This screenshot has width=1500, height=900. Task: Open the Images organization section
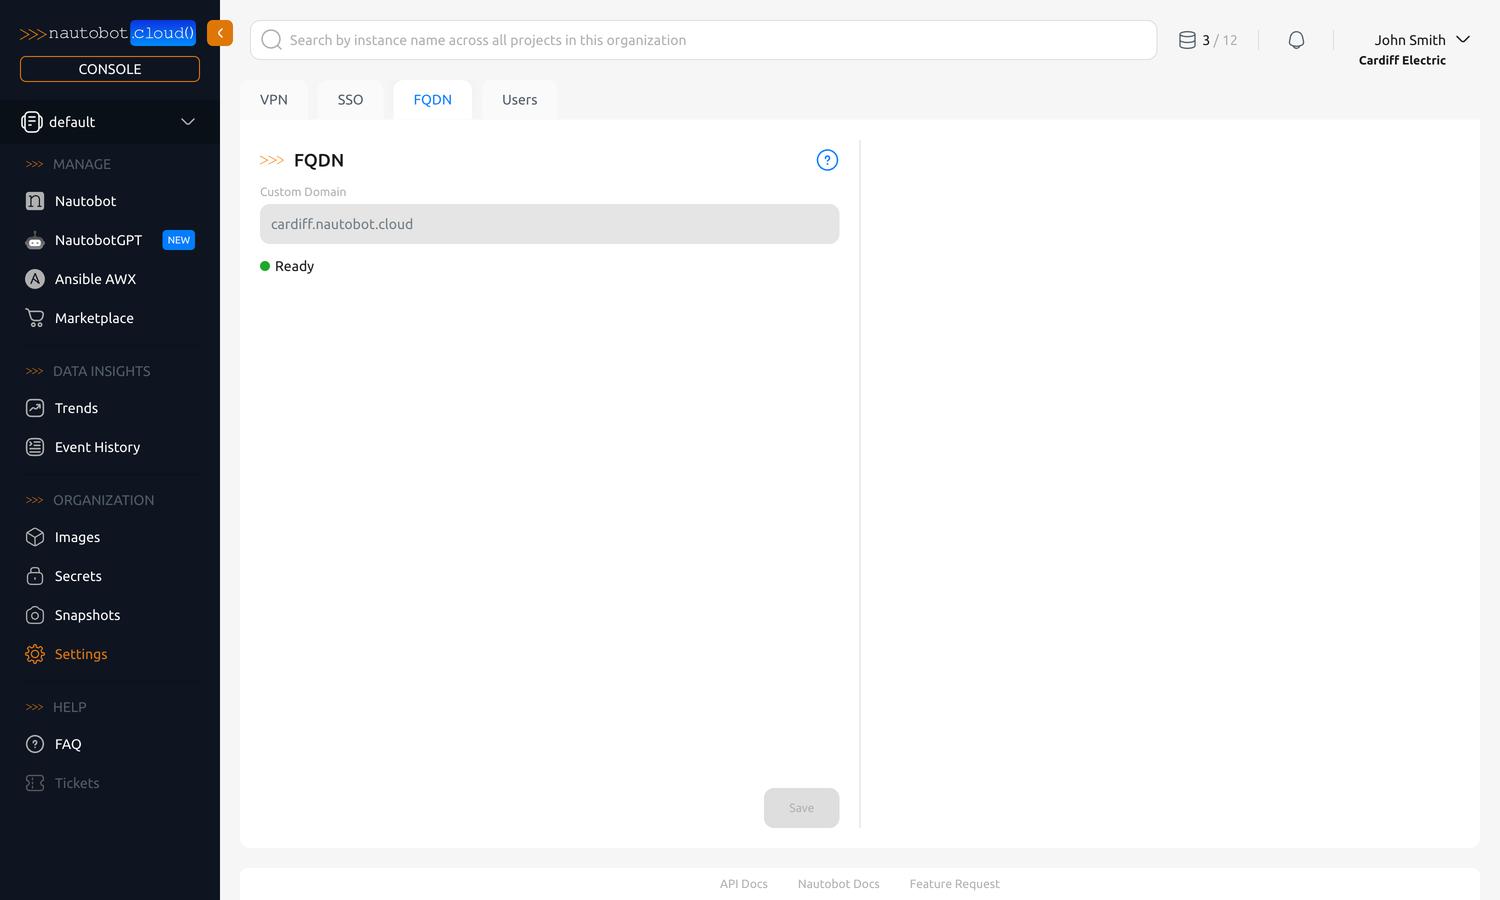pos(77,537)
